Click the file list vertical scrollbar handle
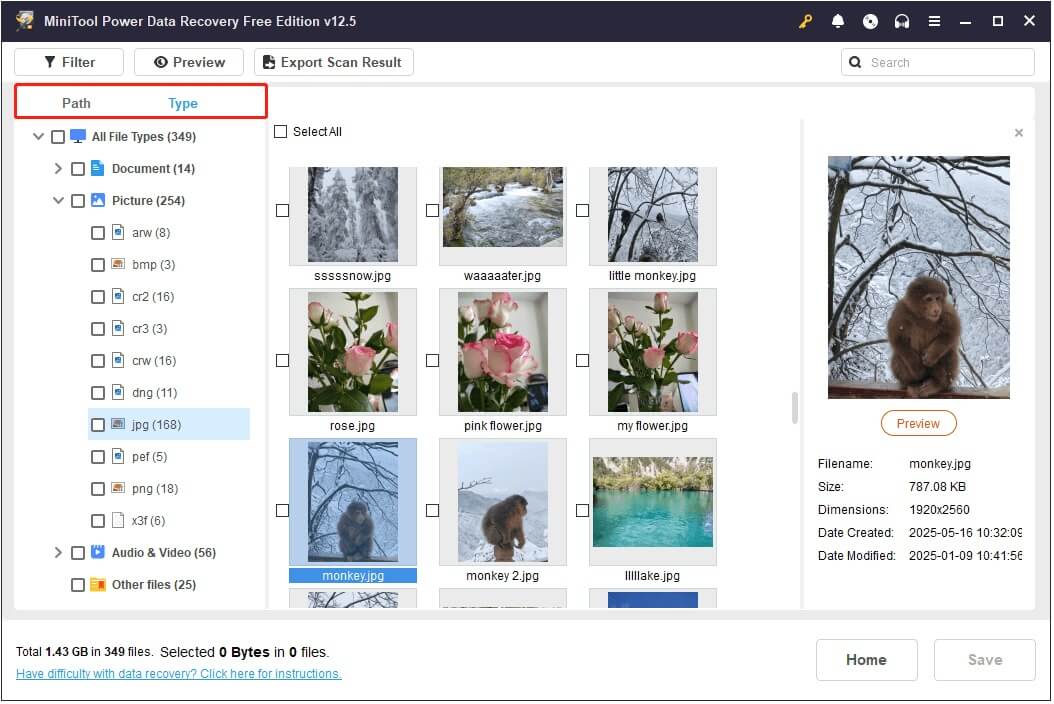Screen dimensions: 1054x704 [x=795, y=407]
